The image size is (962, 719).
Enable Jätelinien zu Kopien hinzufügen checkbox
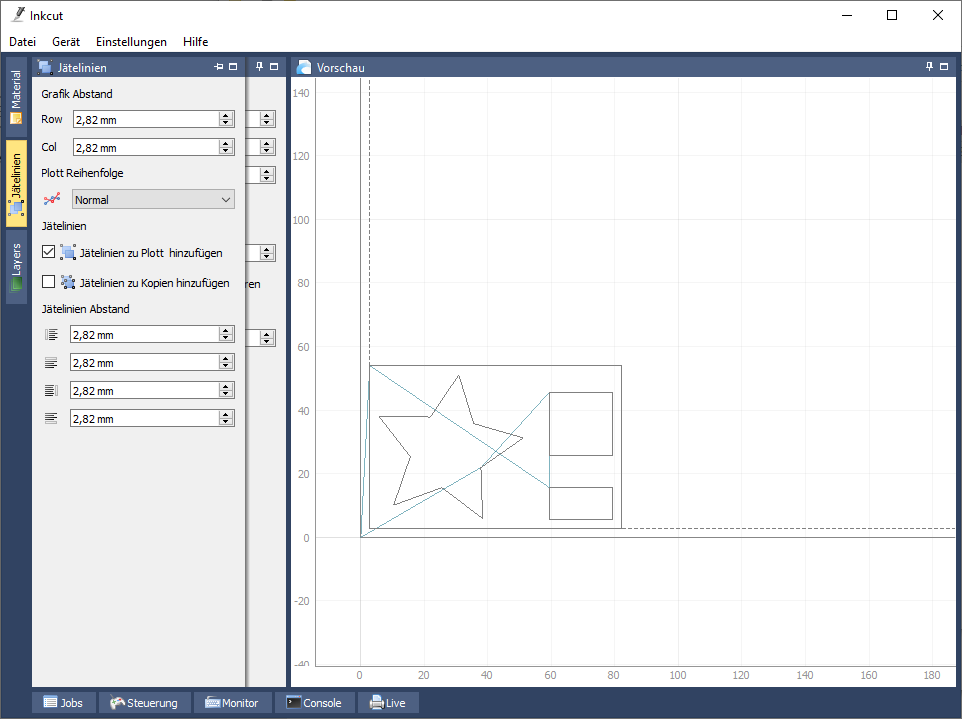(49, 283)
